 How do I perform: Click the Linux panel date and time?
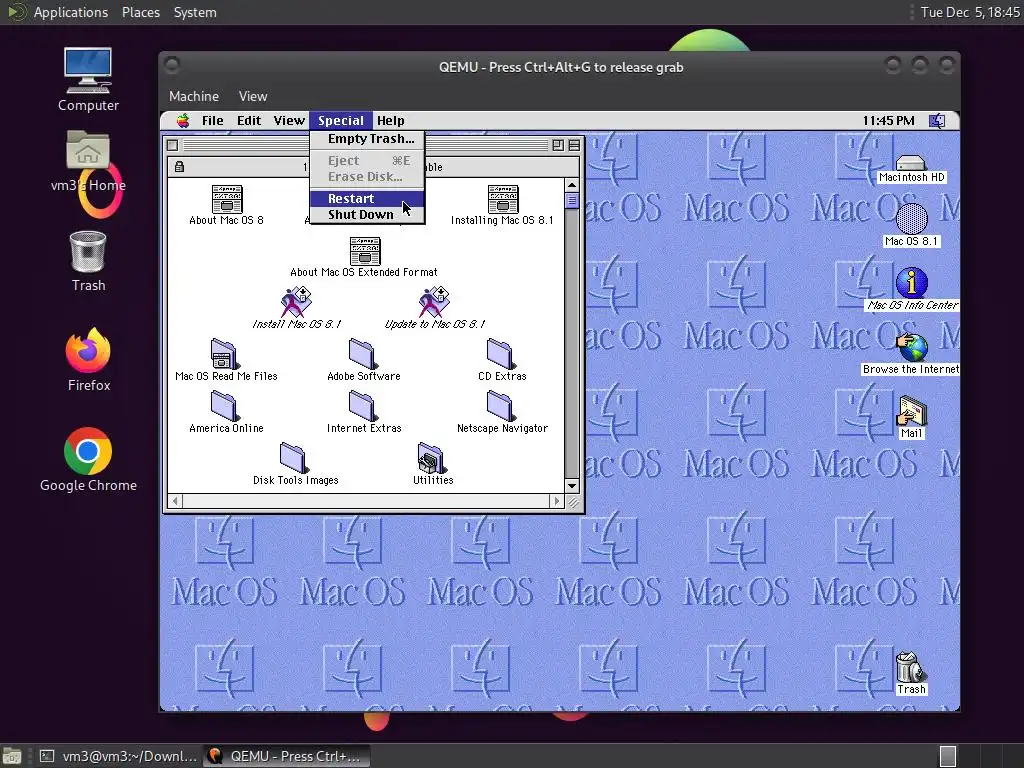coord(969,12)
